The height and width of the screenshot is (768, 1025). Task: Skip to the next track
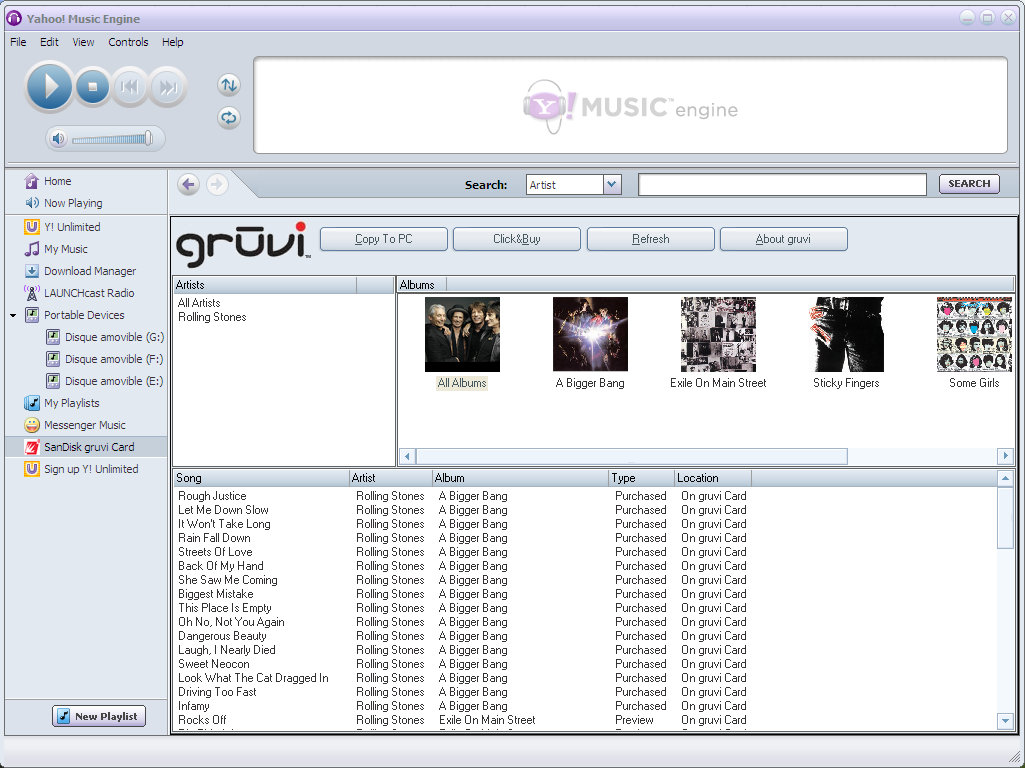pyautogui.click(x=168, y=86)
